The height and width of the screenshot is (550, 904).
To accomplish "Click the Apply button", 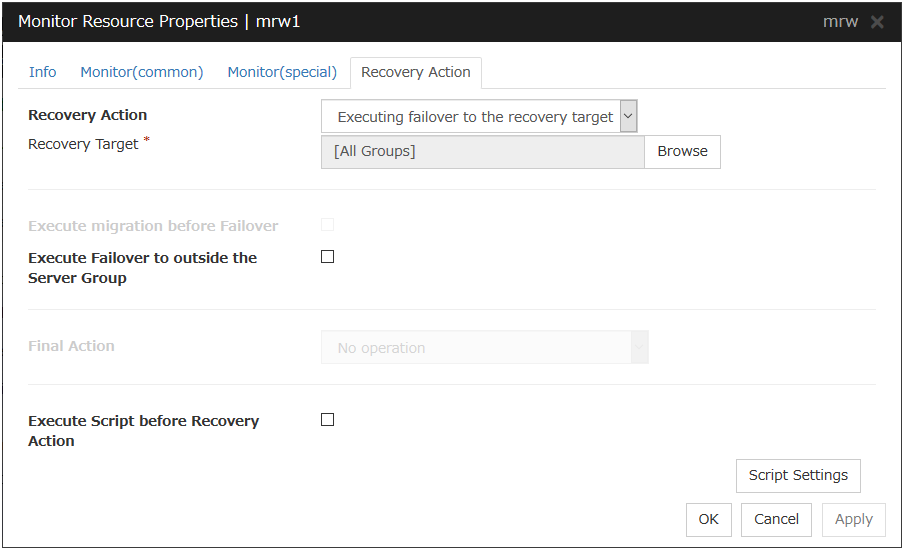I will tap(853, 519).
